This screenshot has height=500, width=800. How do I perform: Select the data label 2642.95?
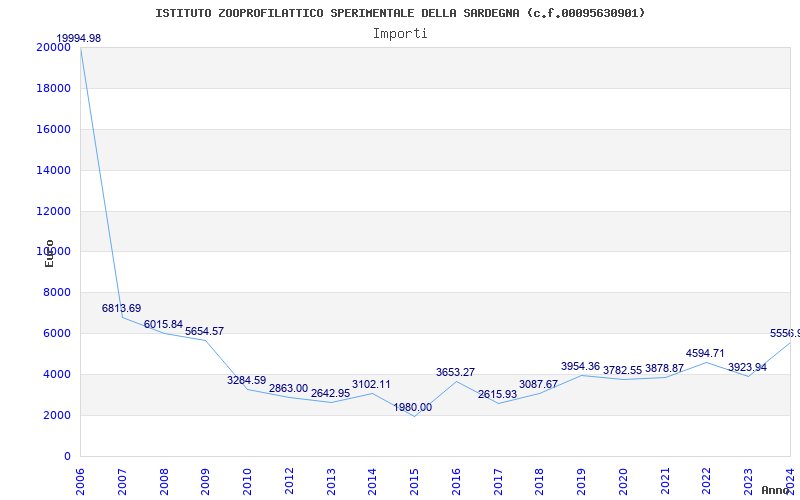click(331, 393)
